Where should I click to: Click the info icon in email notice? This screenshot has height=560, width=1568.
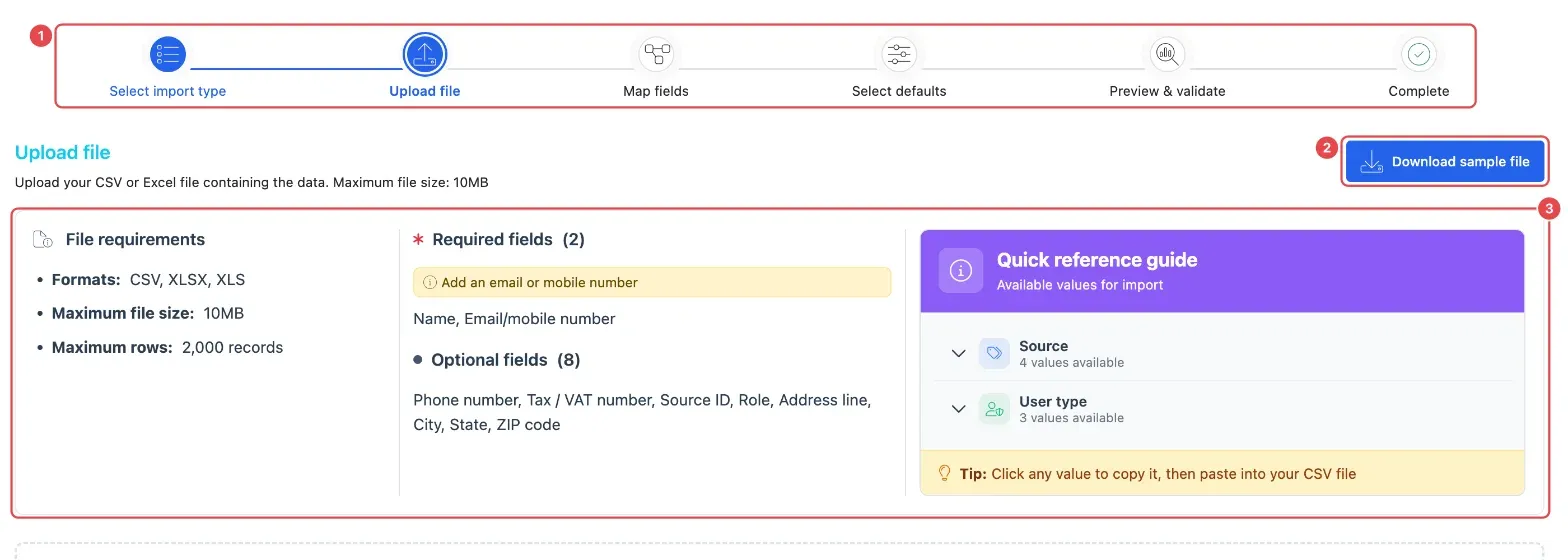(430, 282)
